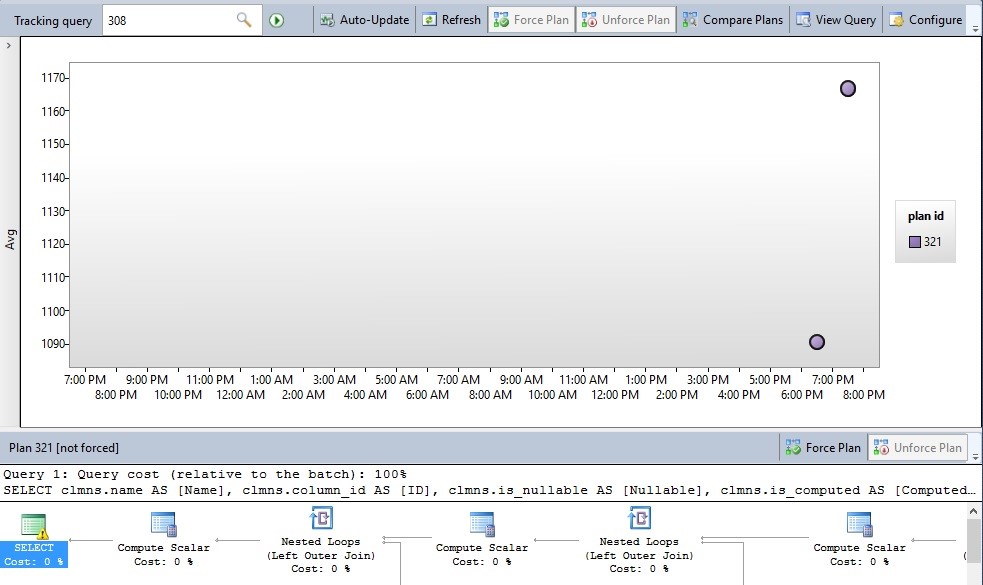Click the first Nested Loops operator icon
Viewport: 983px width, 585px height.
[x=322, y=518]
